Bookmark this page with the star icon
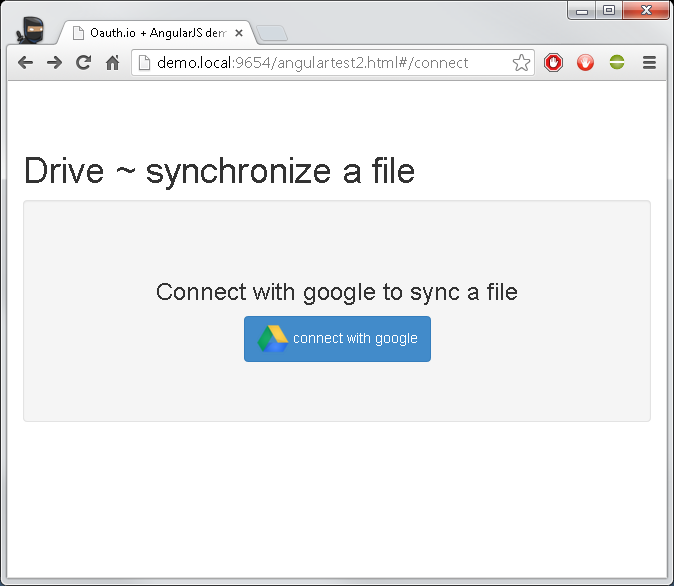This screenshot has width=674, height=586. tap(521, 63)
